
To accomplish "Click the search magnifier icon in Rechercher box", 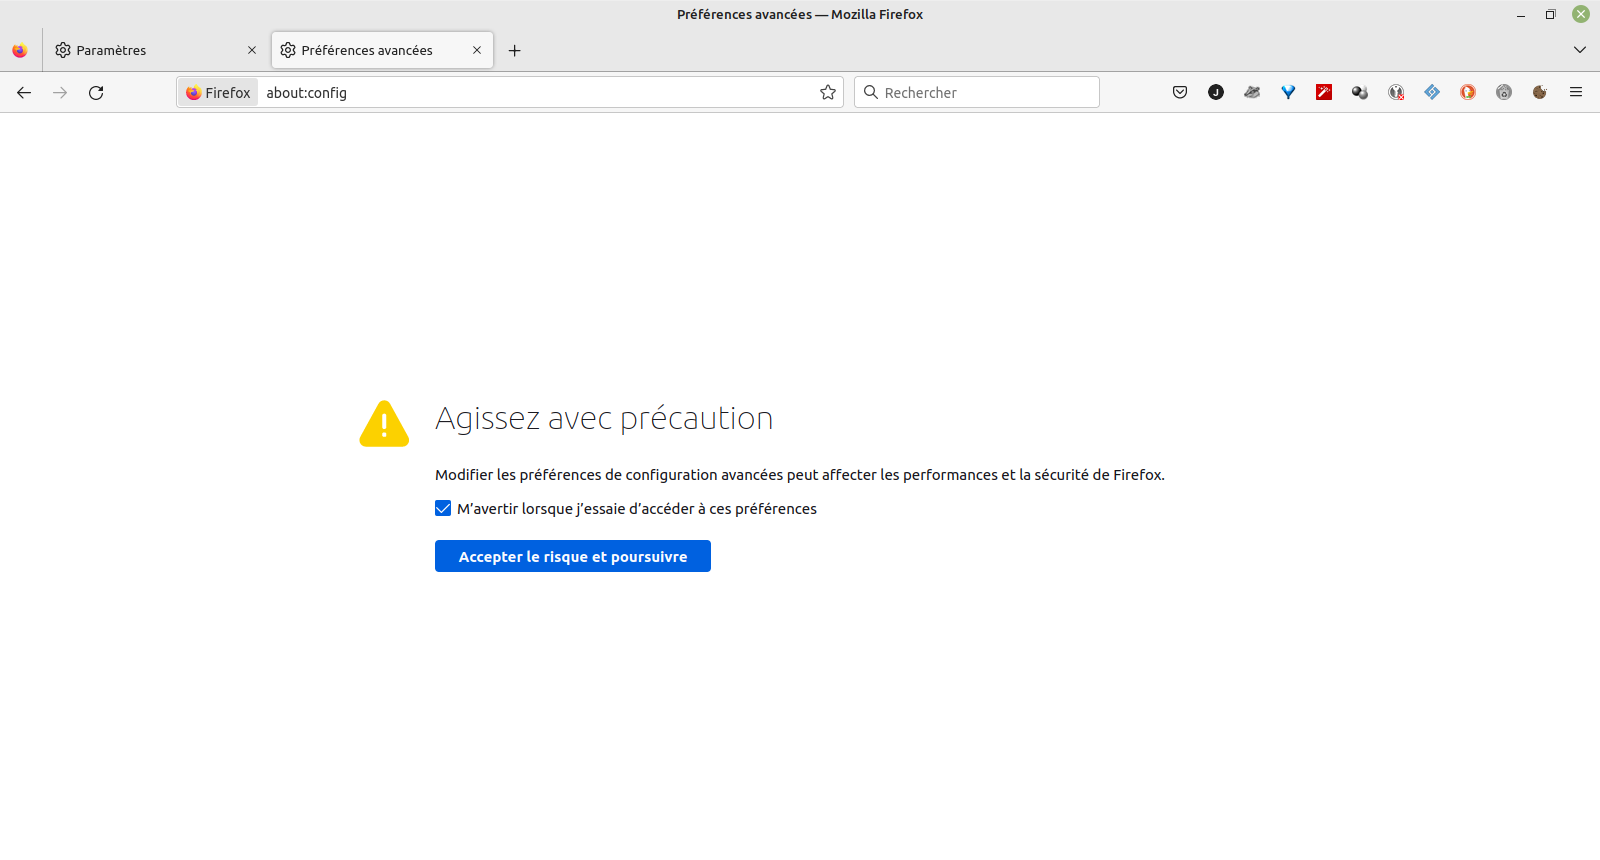I will click(x=871, y=92).
